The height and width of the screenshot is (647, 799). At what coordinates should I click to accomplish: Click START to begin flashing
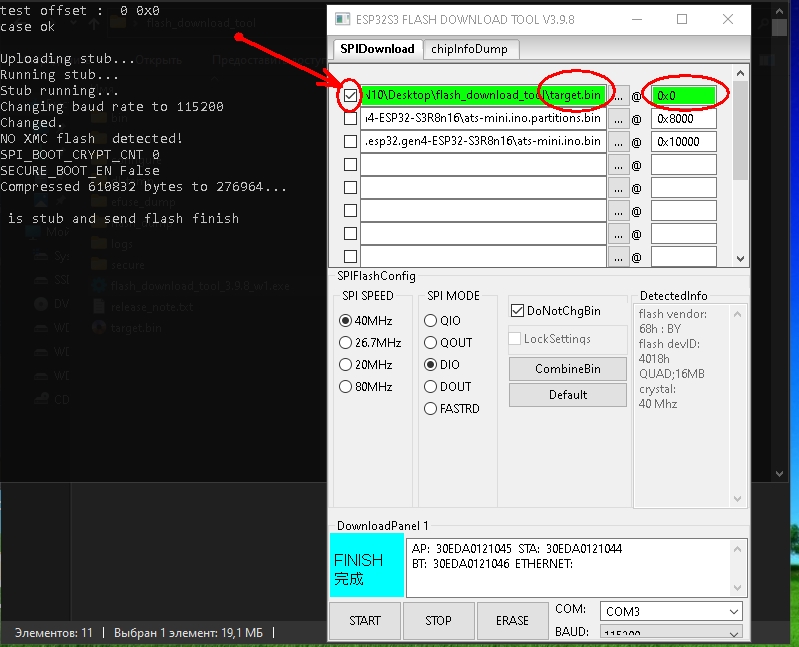365,621
